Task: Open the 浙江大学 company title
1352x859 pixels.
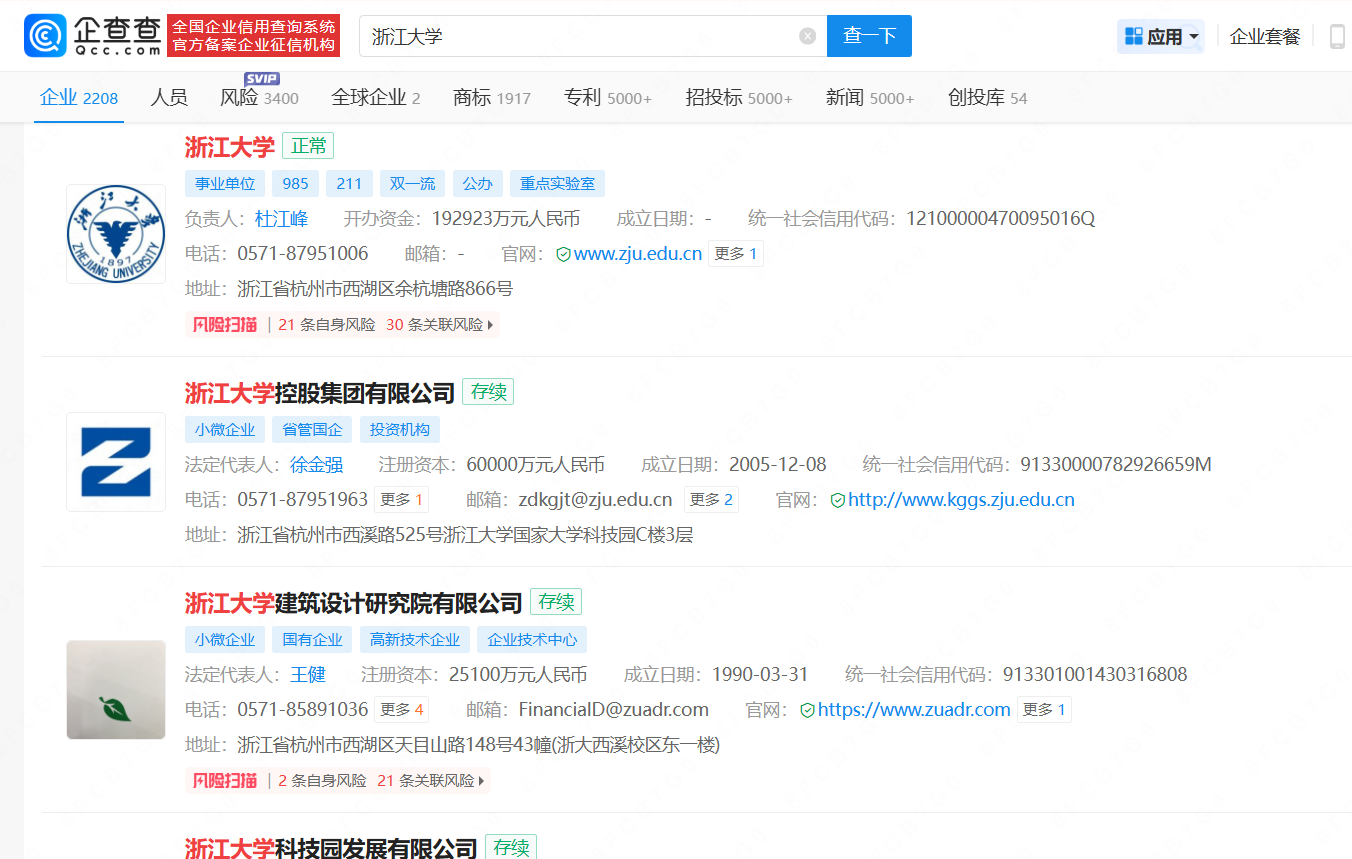Action: click(x=230, y=147)
